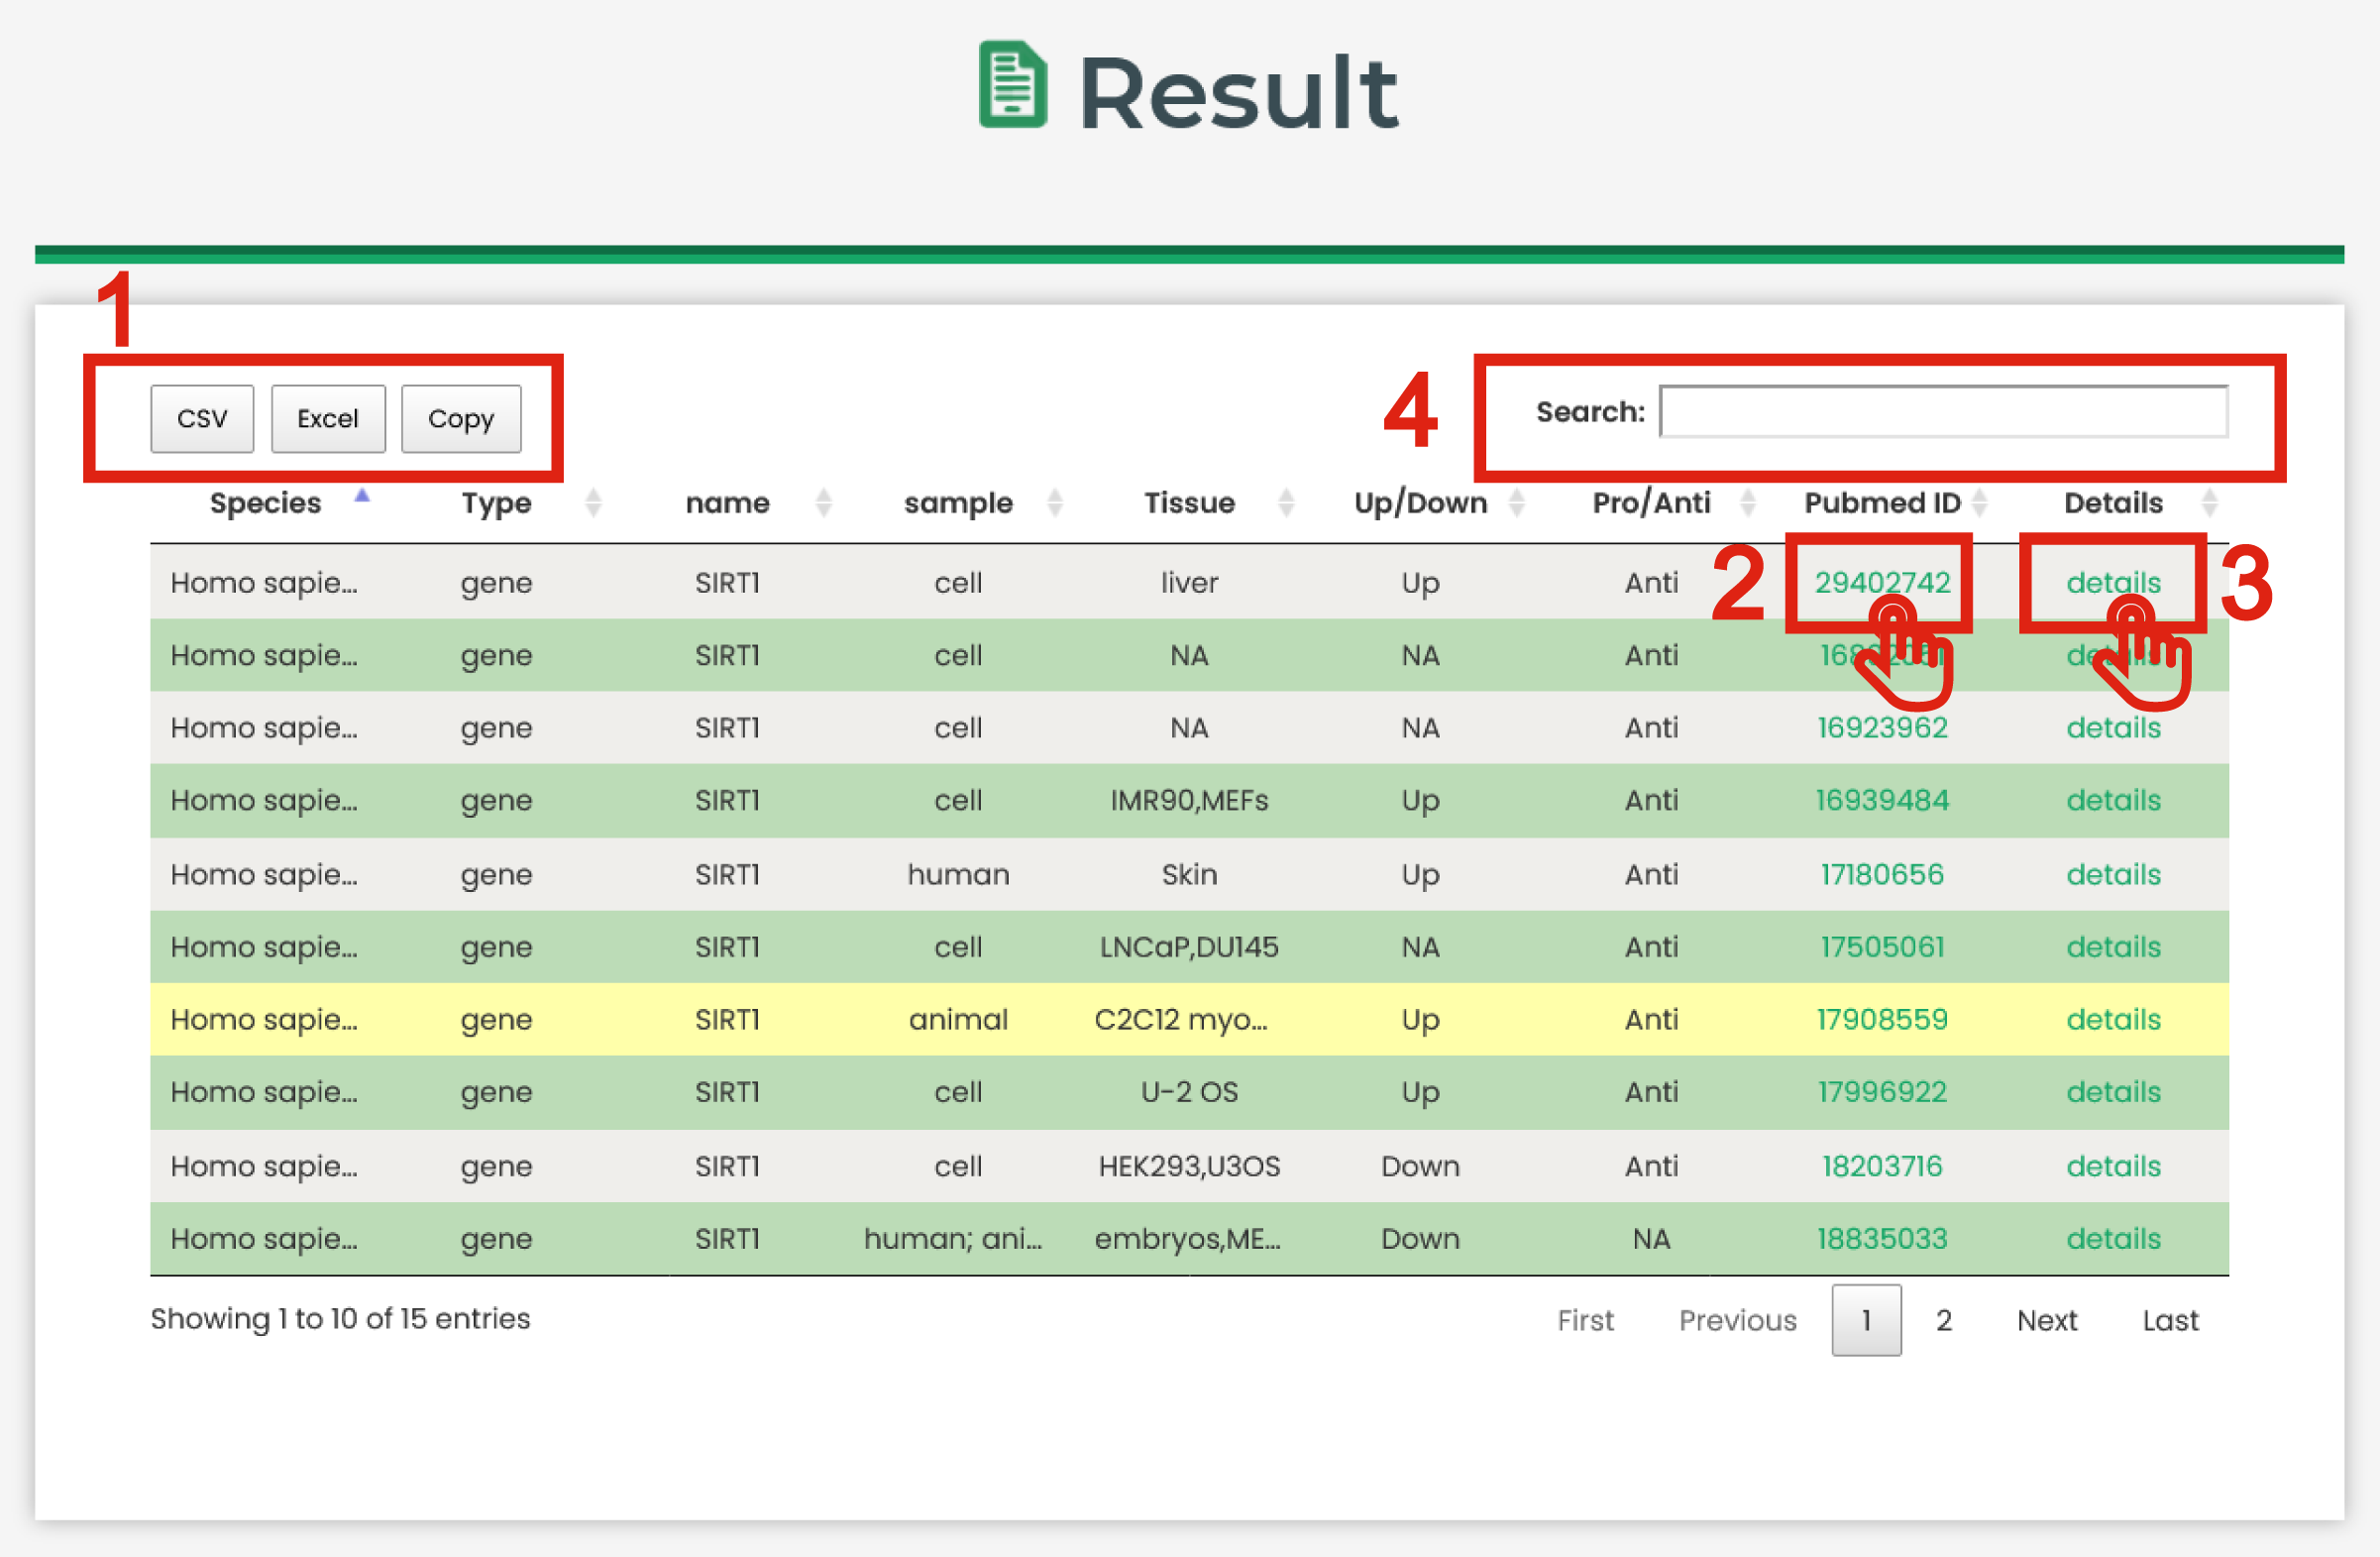
Task: Go to page 2 of results
Action: coord(1943,1320)
